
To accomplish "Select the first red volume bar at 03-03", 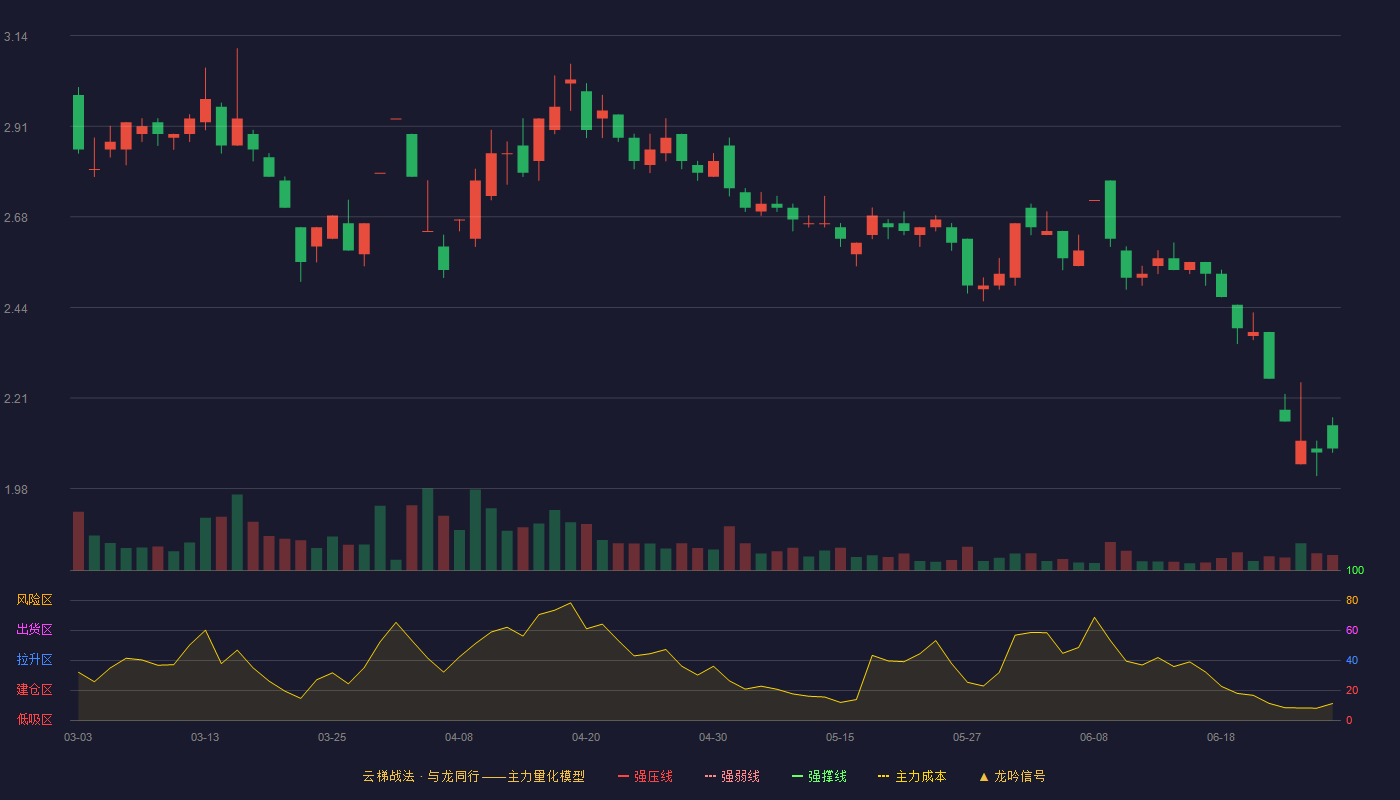I will (78, 541).
